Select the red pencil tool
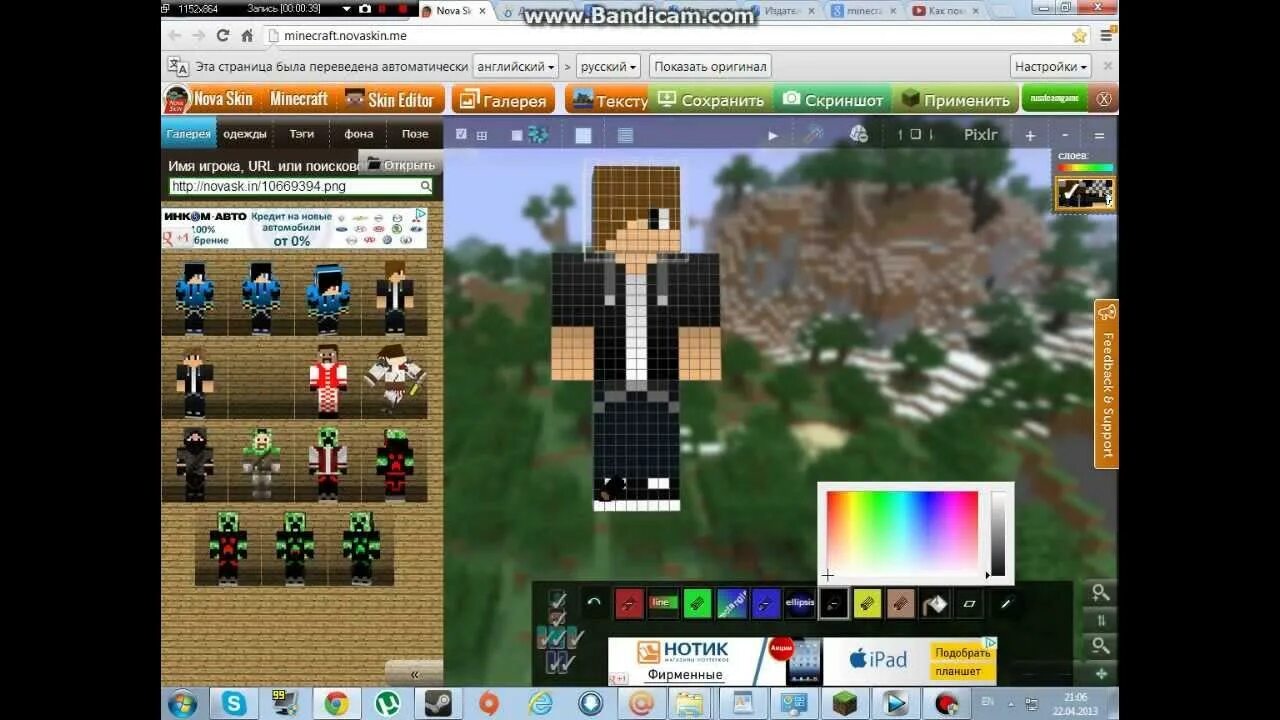The height and width of the screenshot is (720, 1280). (628, 602)
